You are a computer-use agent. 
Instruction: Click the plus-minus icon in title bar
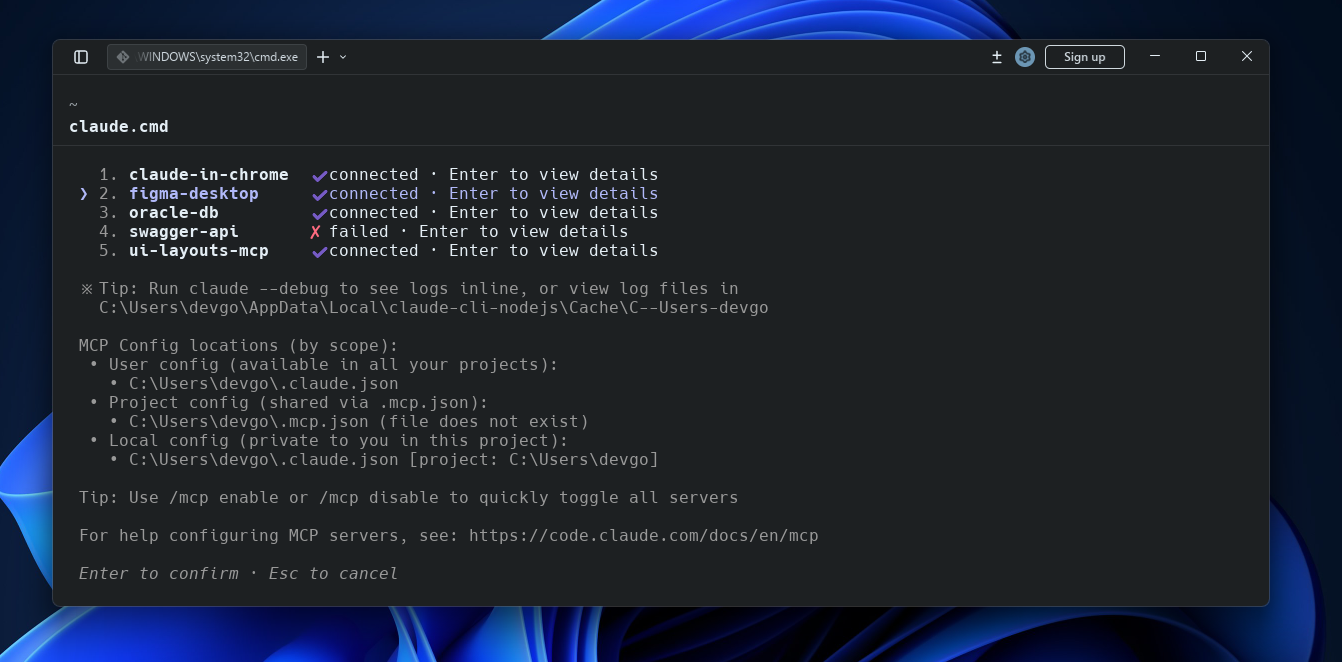(996, 57)
